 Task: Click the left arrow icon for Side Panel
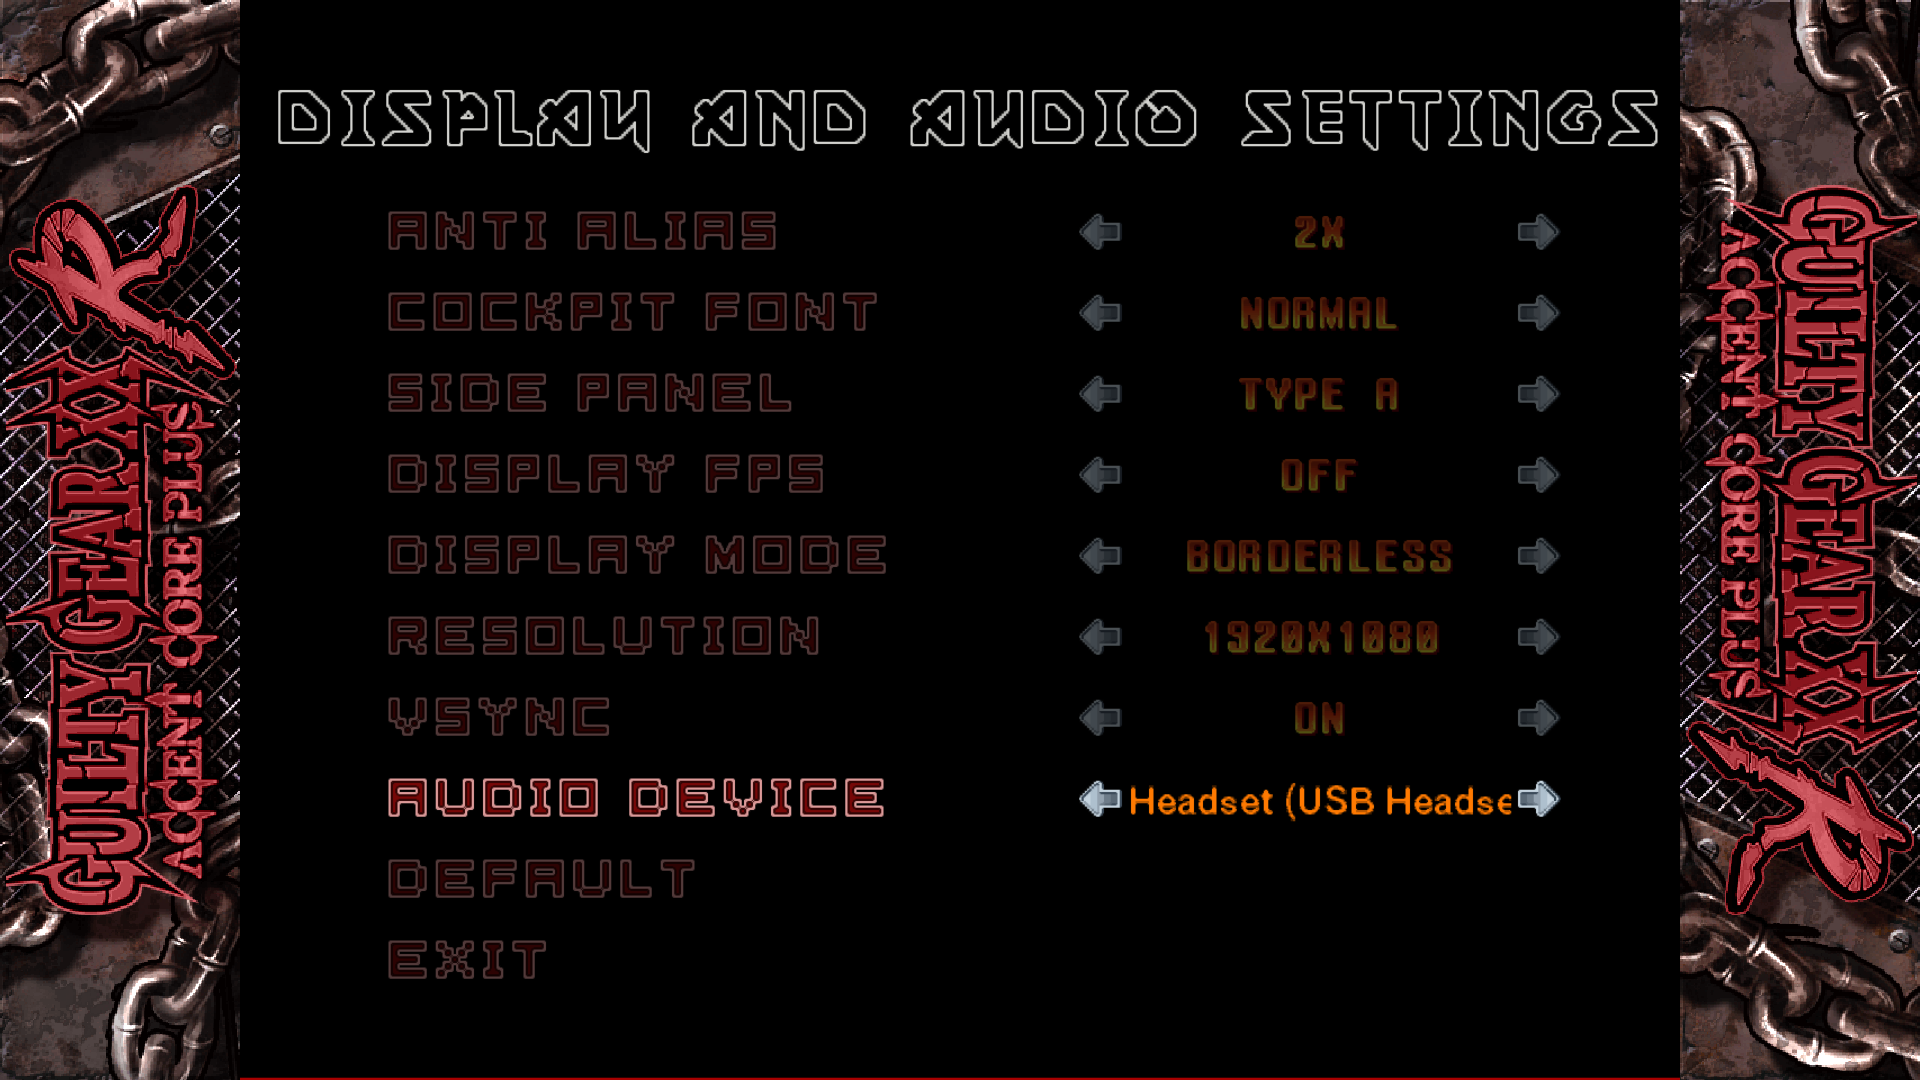[1097, 393]
